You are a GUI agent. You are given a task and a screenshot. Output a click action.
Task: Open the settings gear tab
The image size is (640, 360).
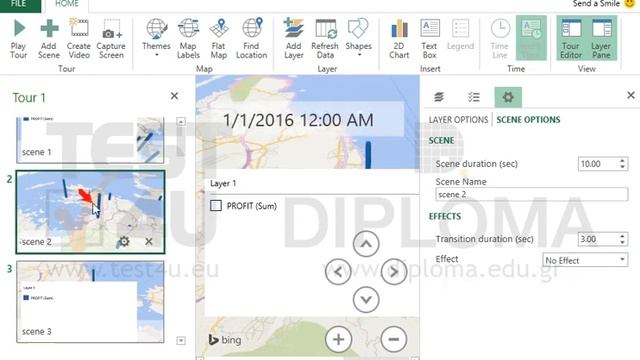tap(508, 97)
